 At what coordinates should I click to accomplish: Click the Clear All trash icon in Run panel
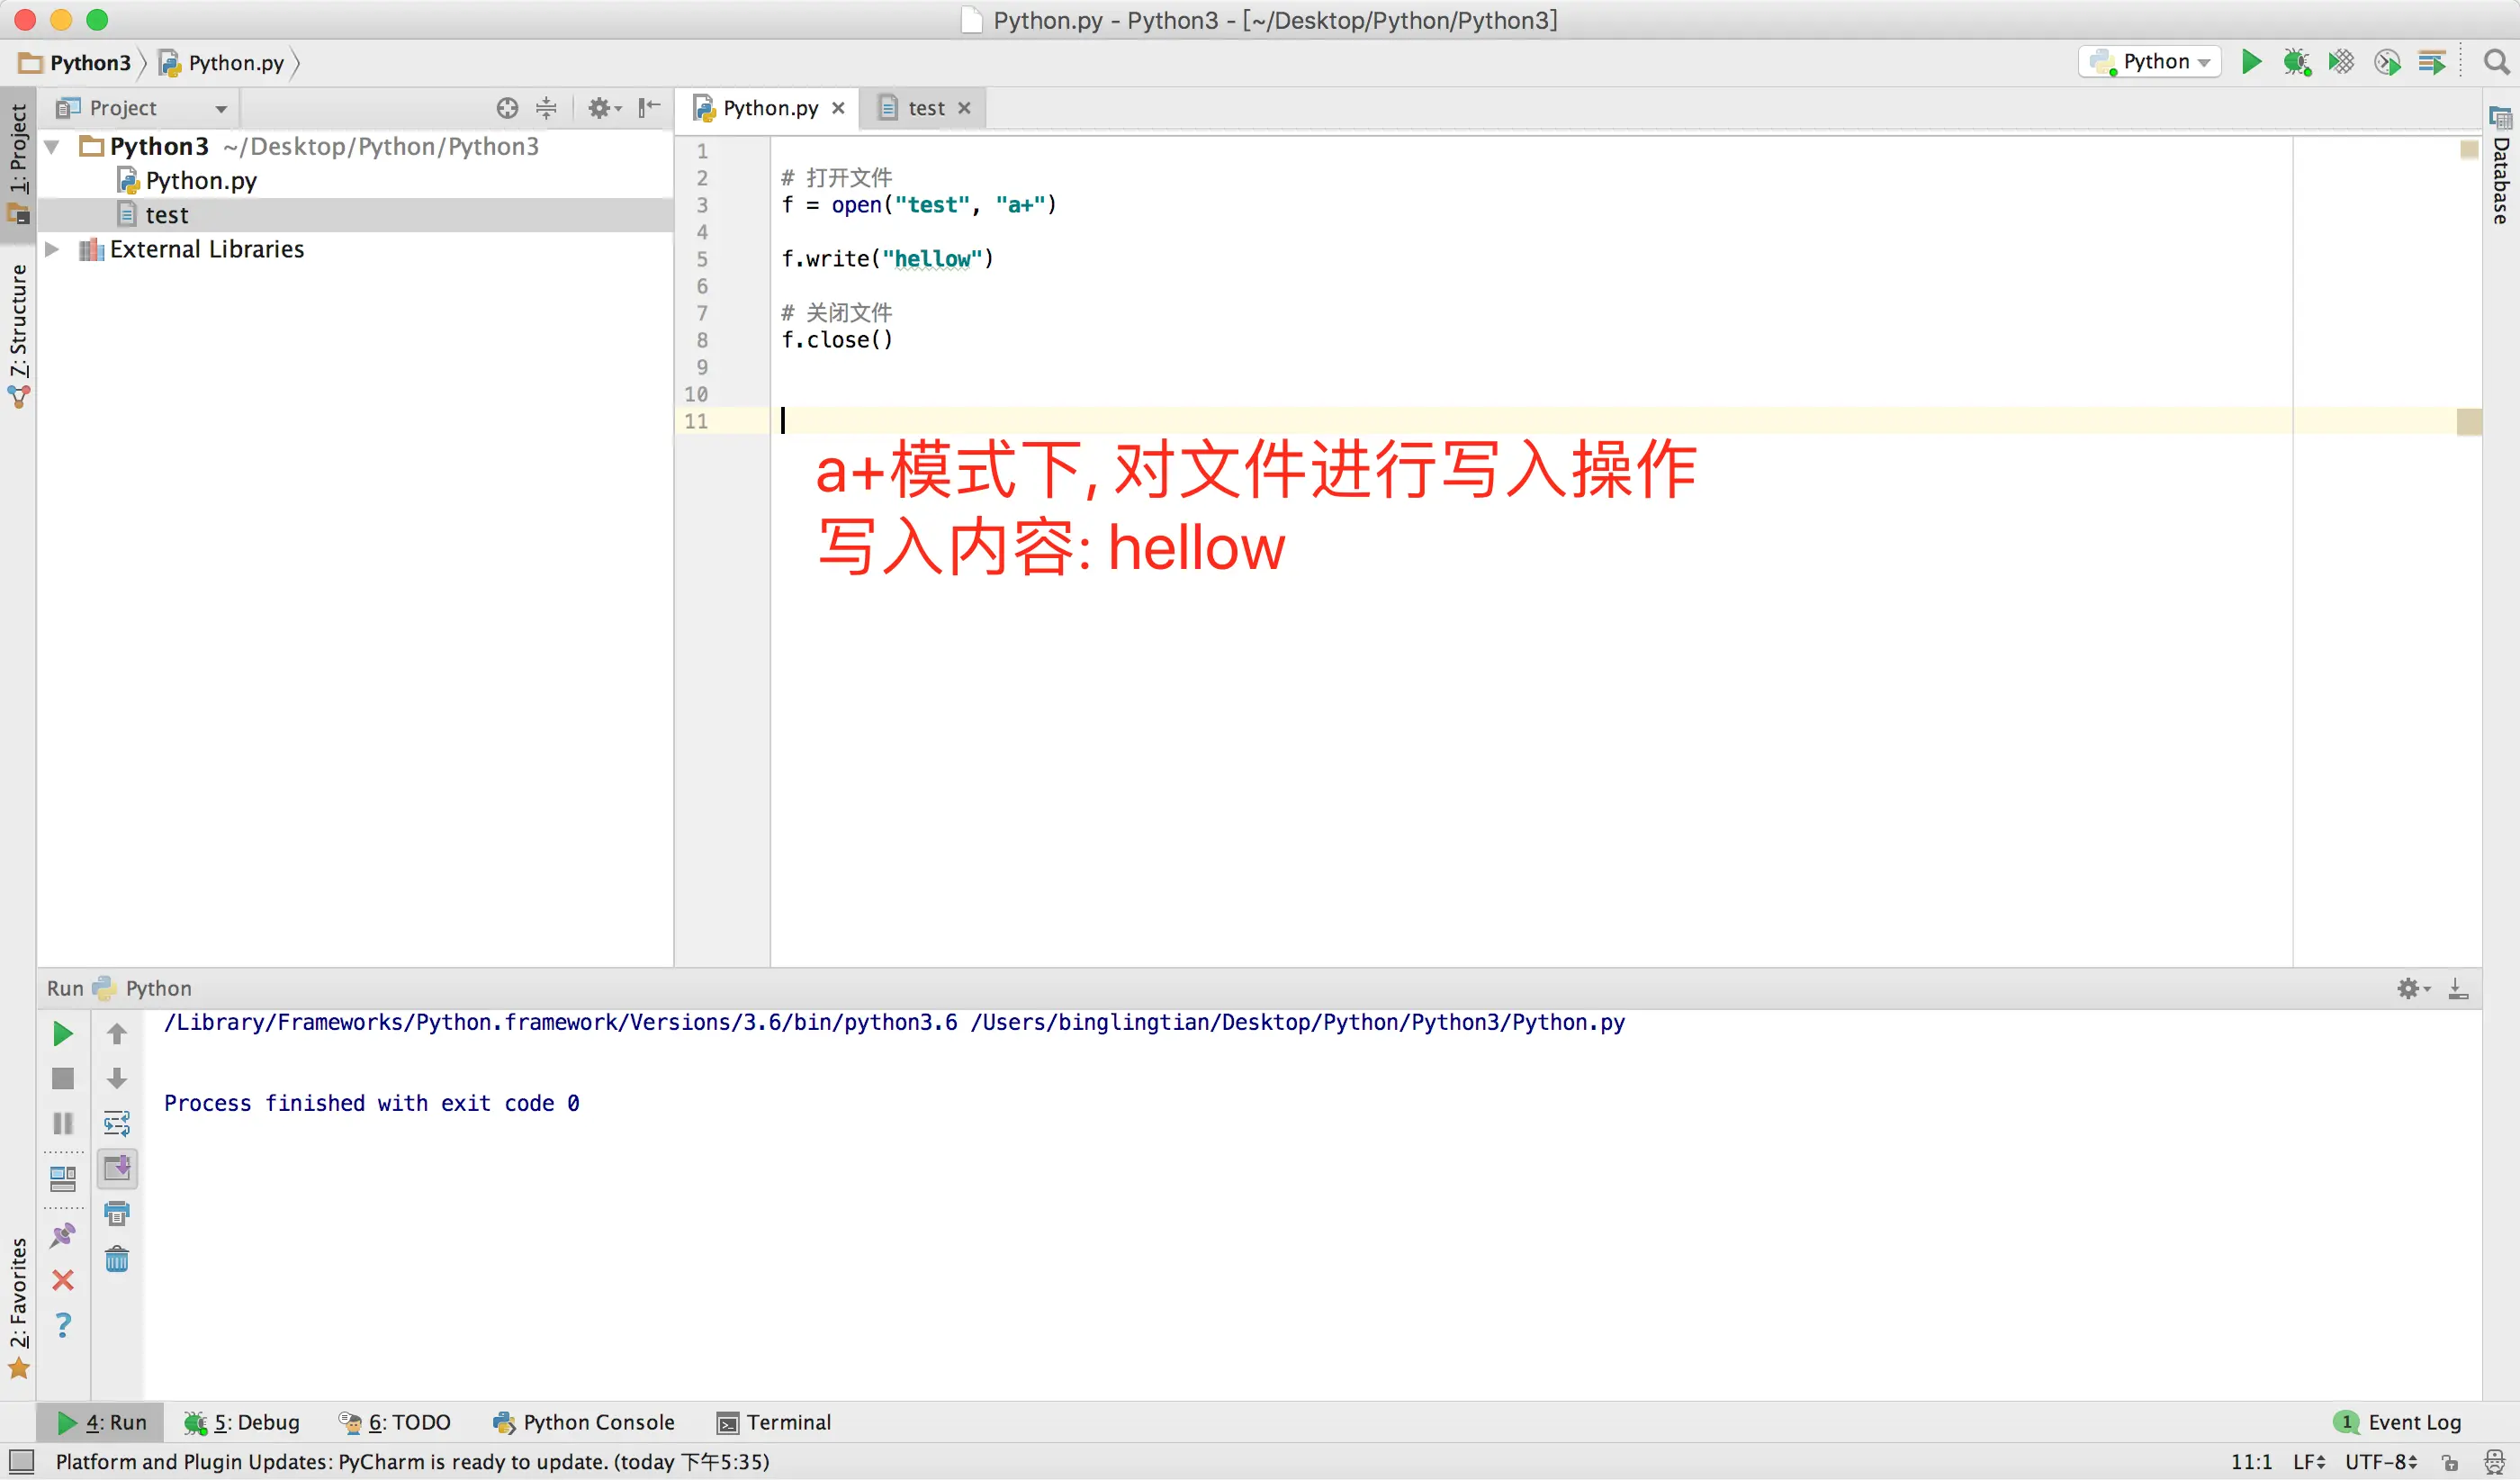(117, 1259)
